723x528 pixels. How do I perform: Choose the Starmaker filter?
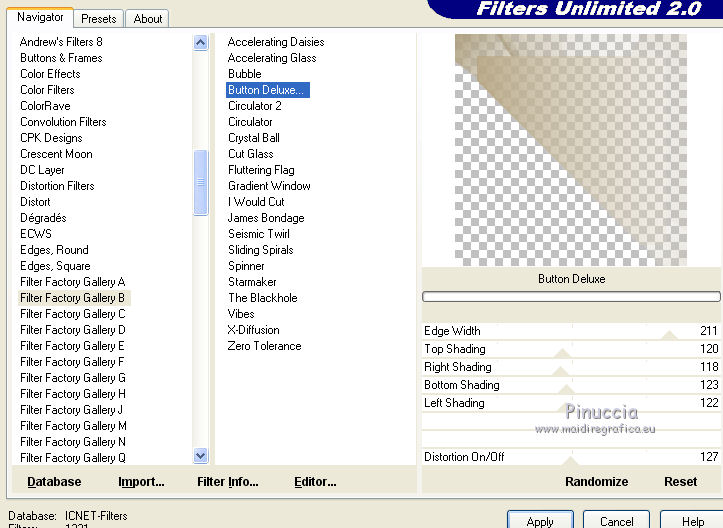coord(252,282)
